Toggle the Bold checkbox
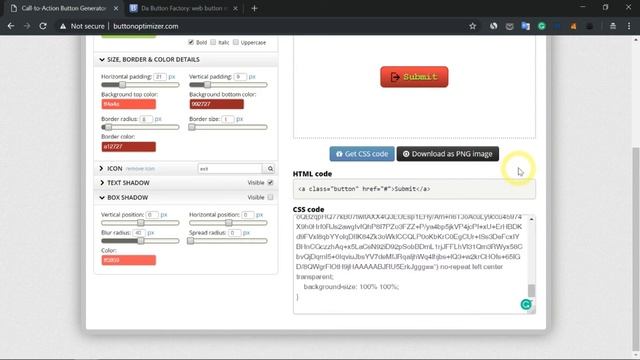This screenshot has width=640, height=360. point(191,42)
